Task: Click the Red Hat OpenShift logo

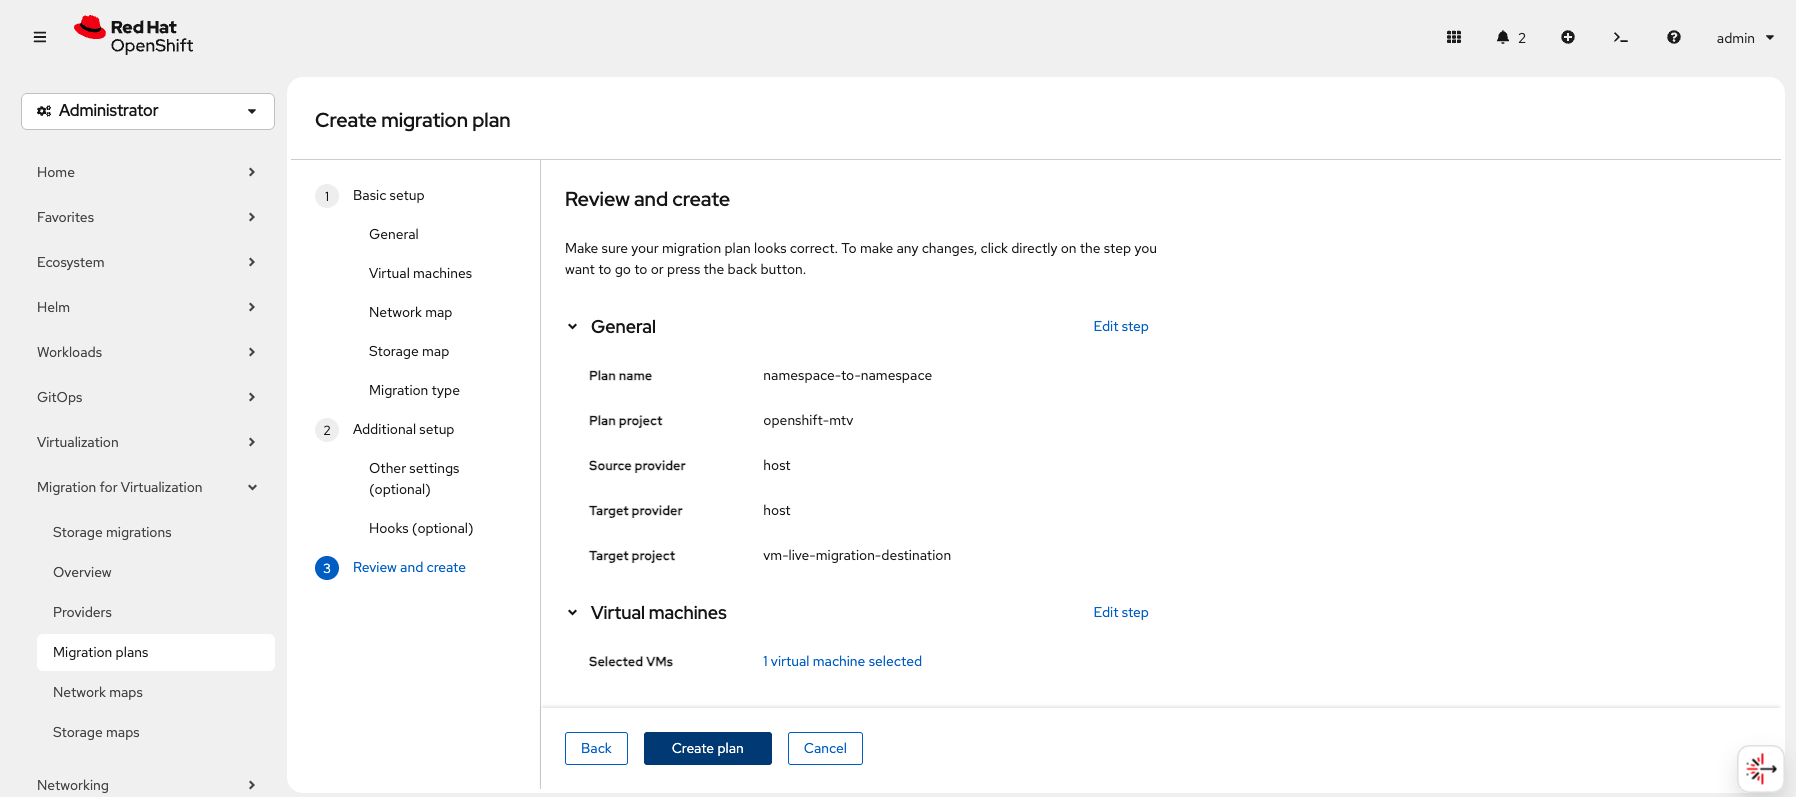Action: point(134,36)
